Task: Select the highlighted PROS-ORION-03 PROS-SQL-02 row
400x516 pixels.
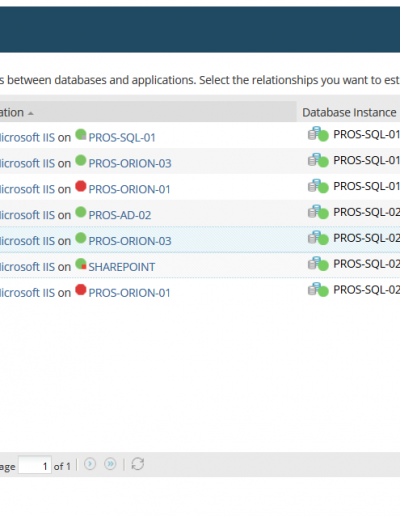Action: (200, 240)
